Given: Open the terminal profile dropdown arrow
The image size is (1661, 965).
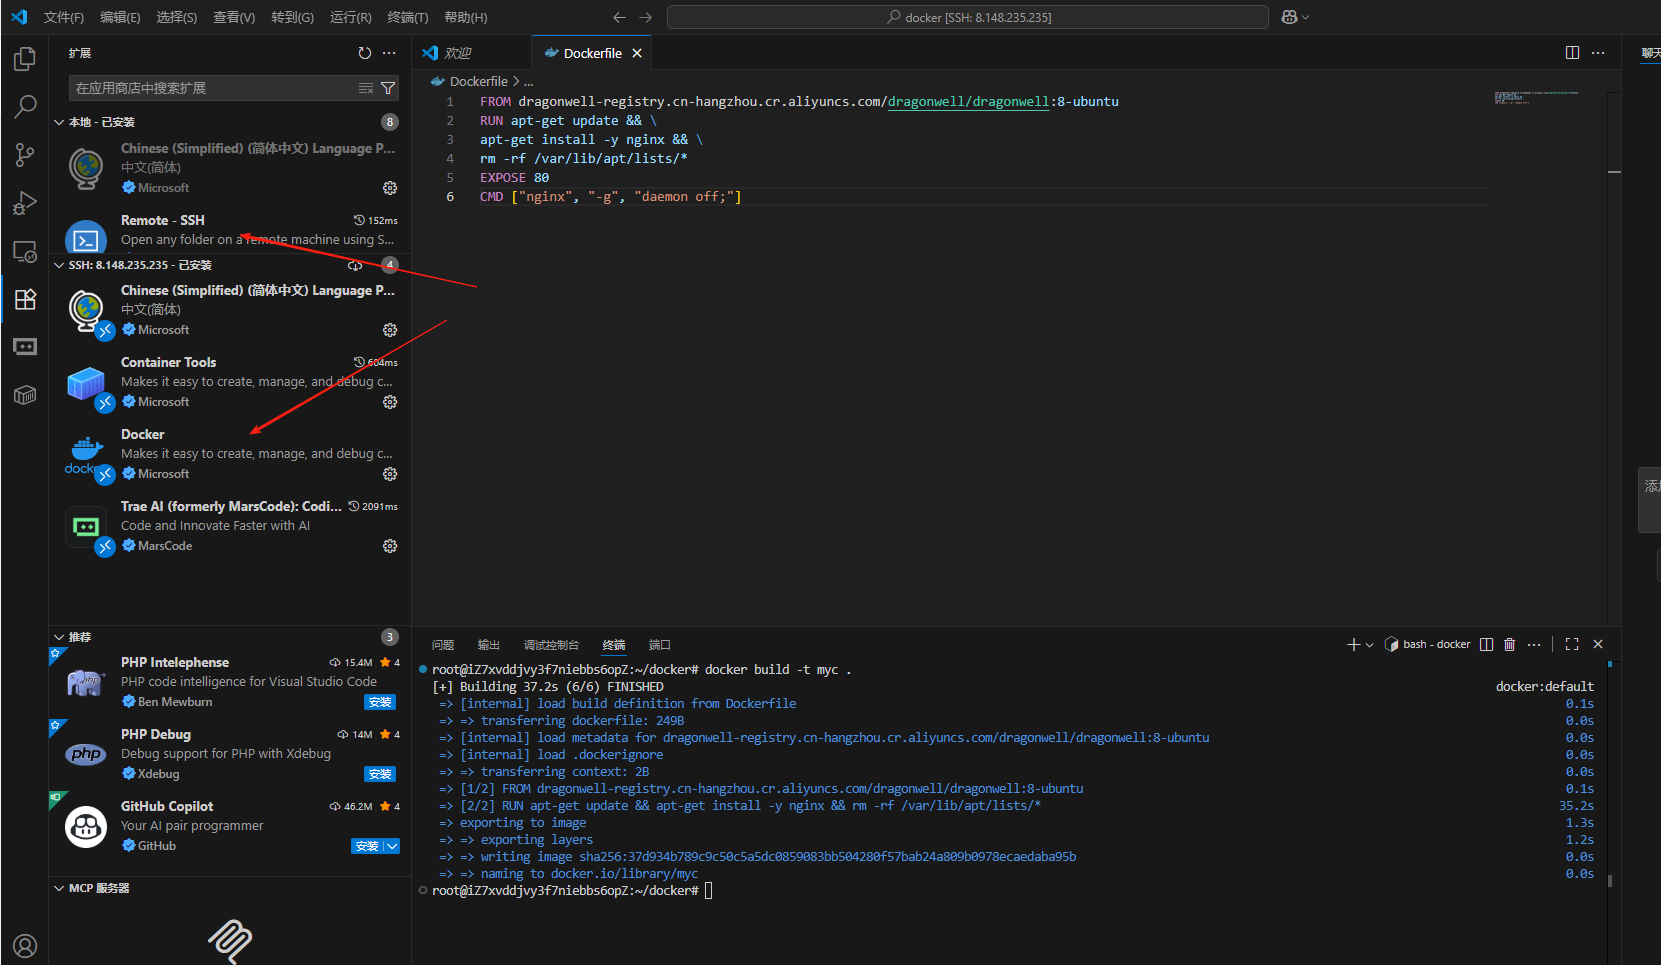Looking at the screenshot, I should pos(1368,644).
